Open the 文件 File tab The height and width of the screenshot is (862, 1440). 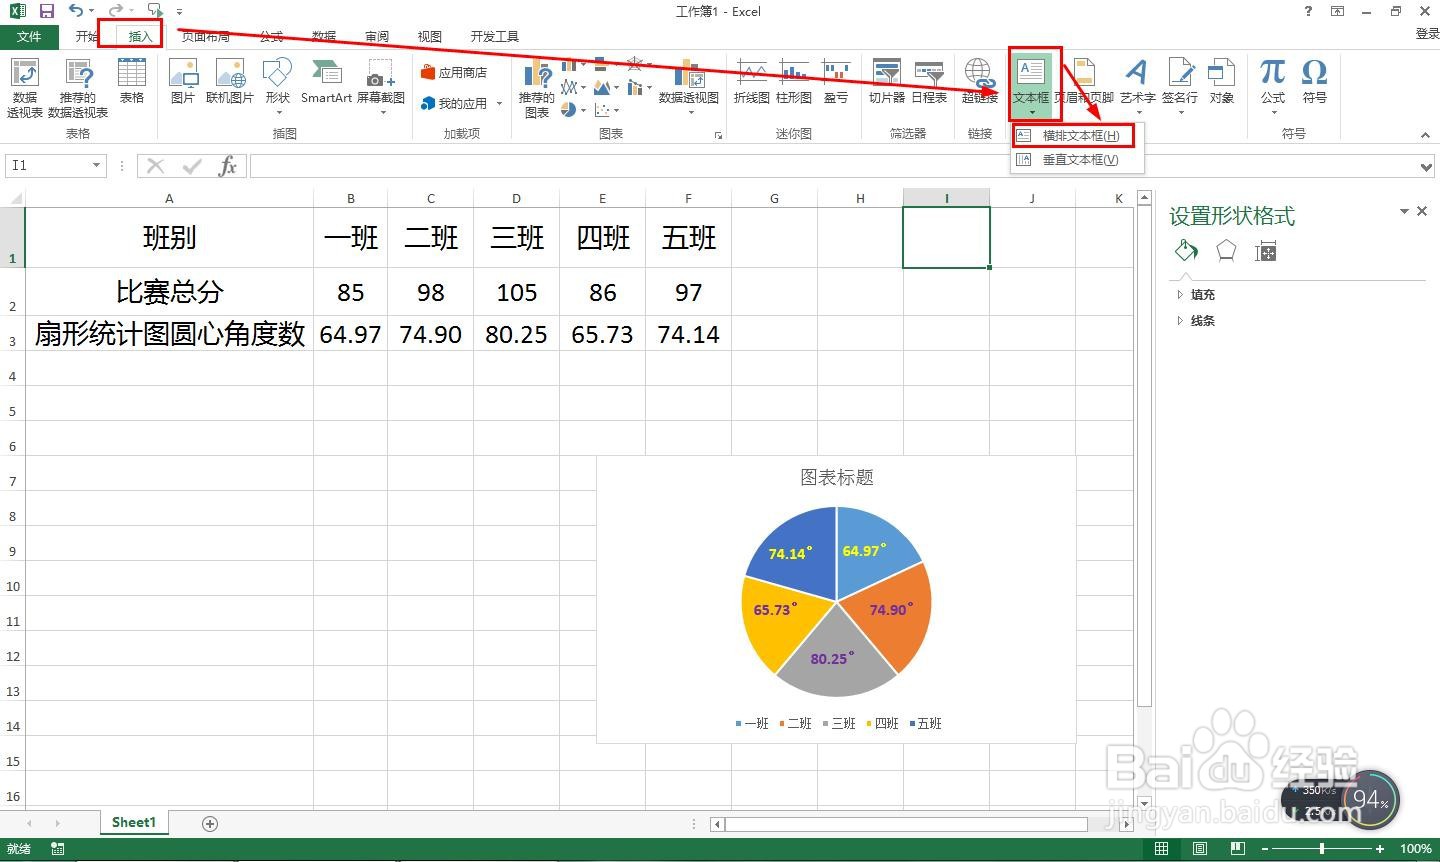[x=29, y=36]
